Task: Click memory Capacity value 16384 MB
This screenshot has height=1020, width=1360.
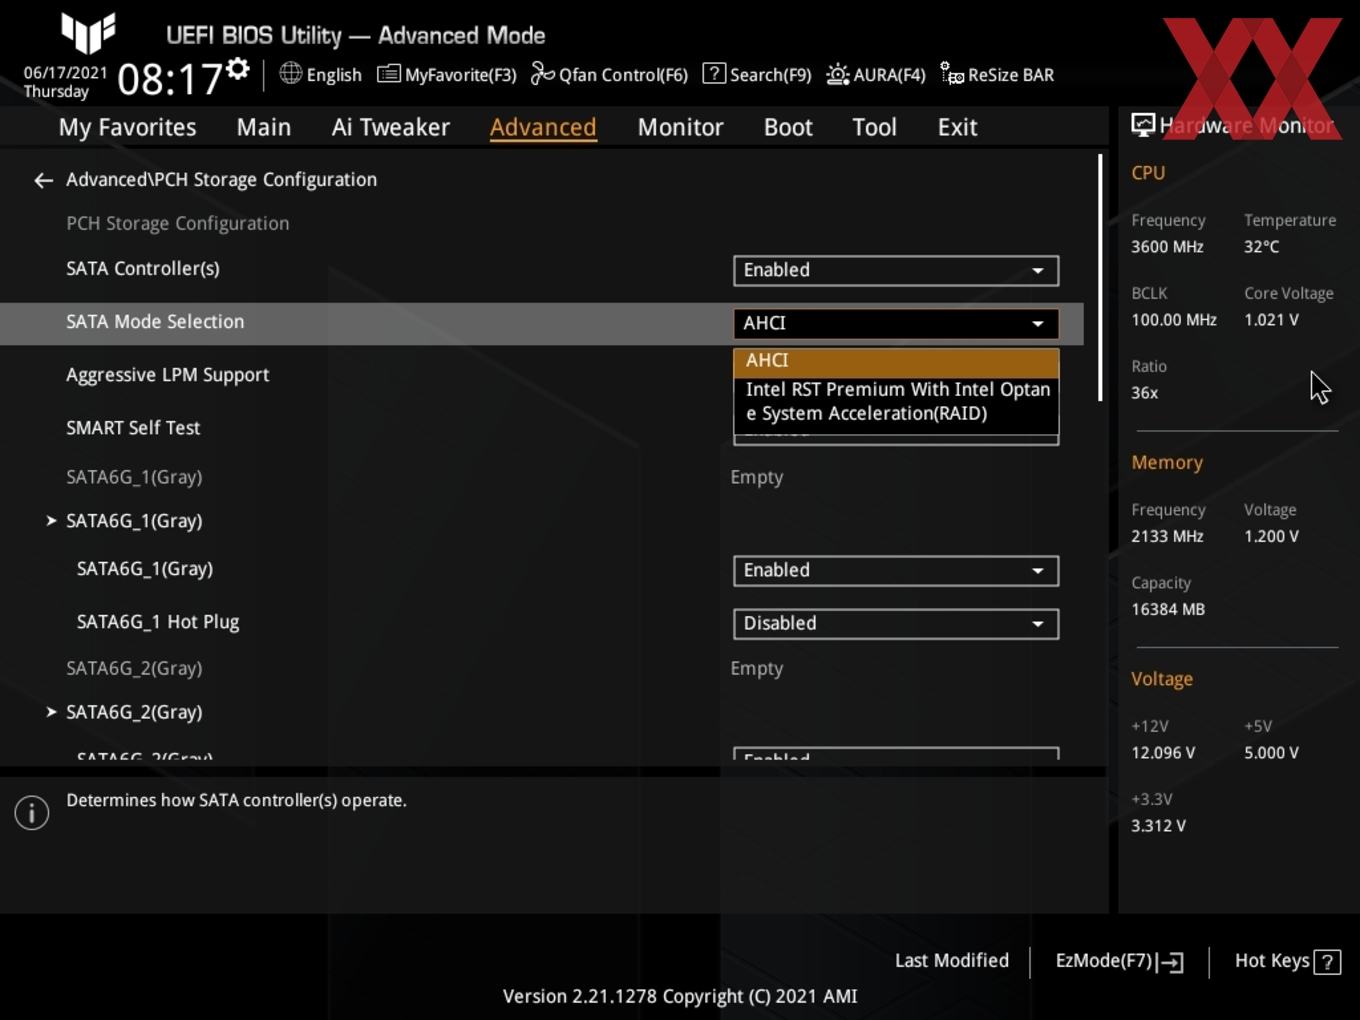Action: (1168, 609)
